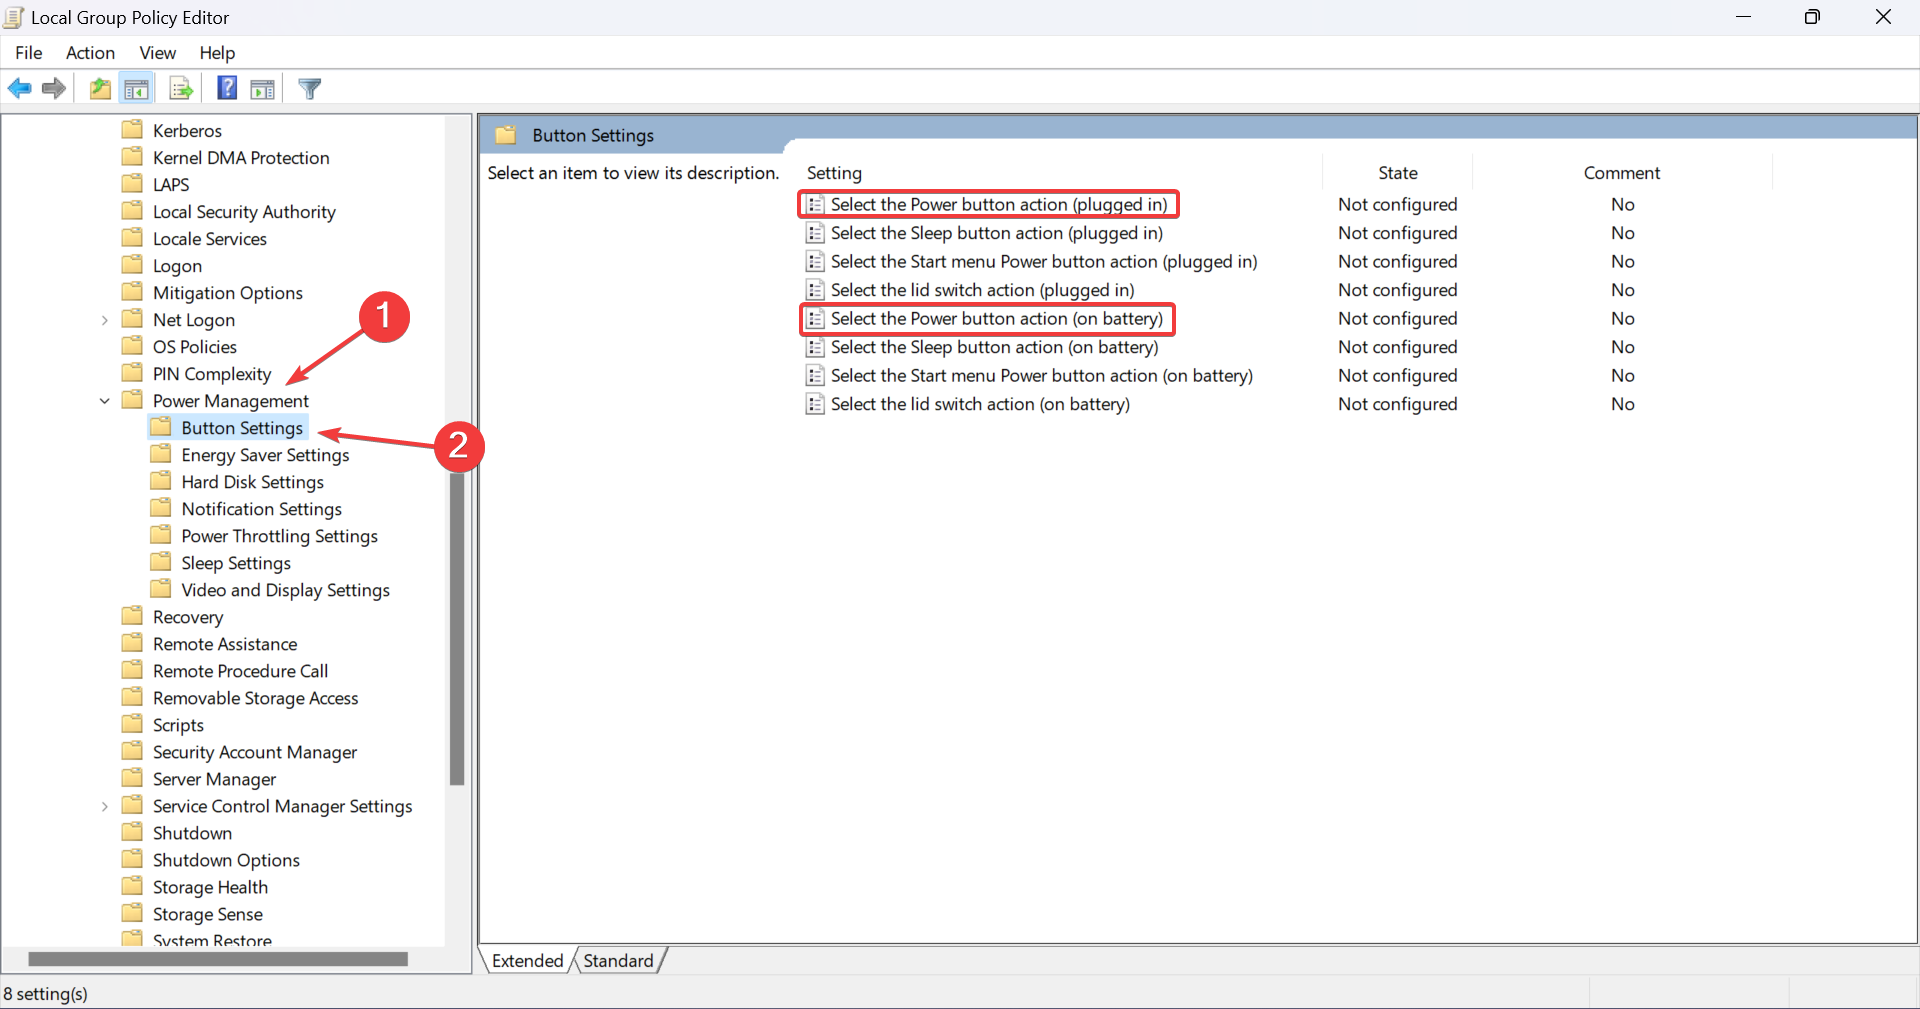Viewport: 1920px width, 1009px height.
Task: Click policy icon for Start menu Power (plugged in)
Action: [x=816, y=262]
